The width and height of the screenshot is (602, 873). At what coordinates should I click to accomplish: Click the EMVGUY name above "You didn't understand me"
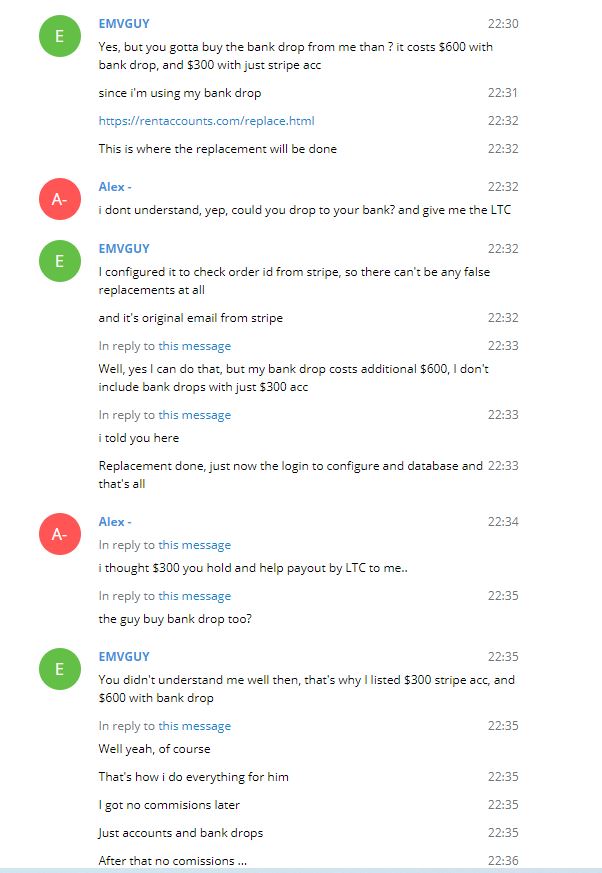pyautogui.click(x=124, y=656)
